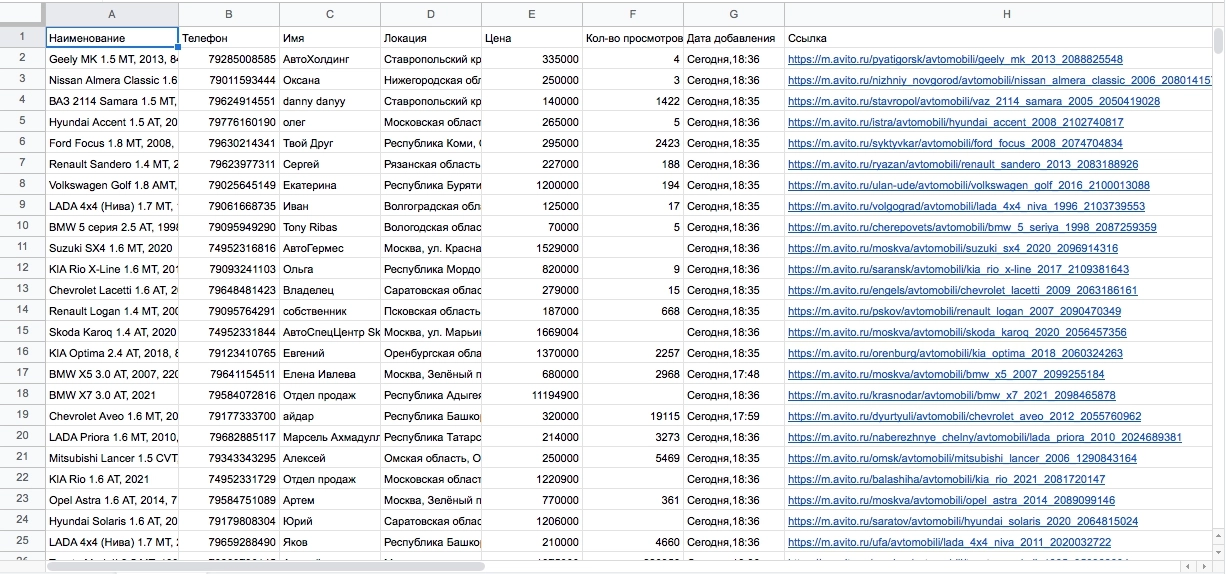Image resolution: width=1226 pixels, height=574 pixels.
Task: Open the BMW X7 2021 Krasnodar link
Action: [x=951, y=396]
